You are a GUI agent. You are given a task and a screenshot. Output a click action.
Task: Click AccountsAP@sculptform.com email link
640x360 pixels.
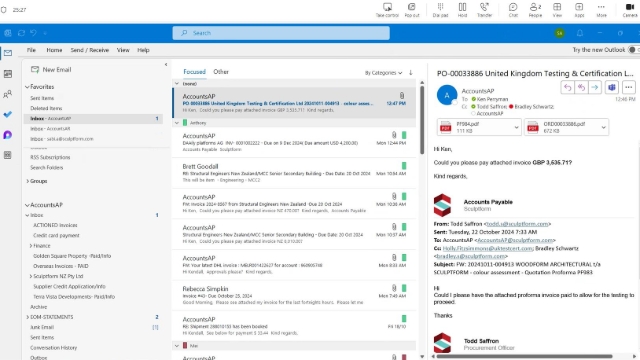tap(515, 240)
